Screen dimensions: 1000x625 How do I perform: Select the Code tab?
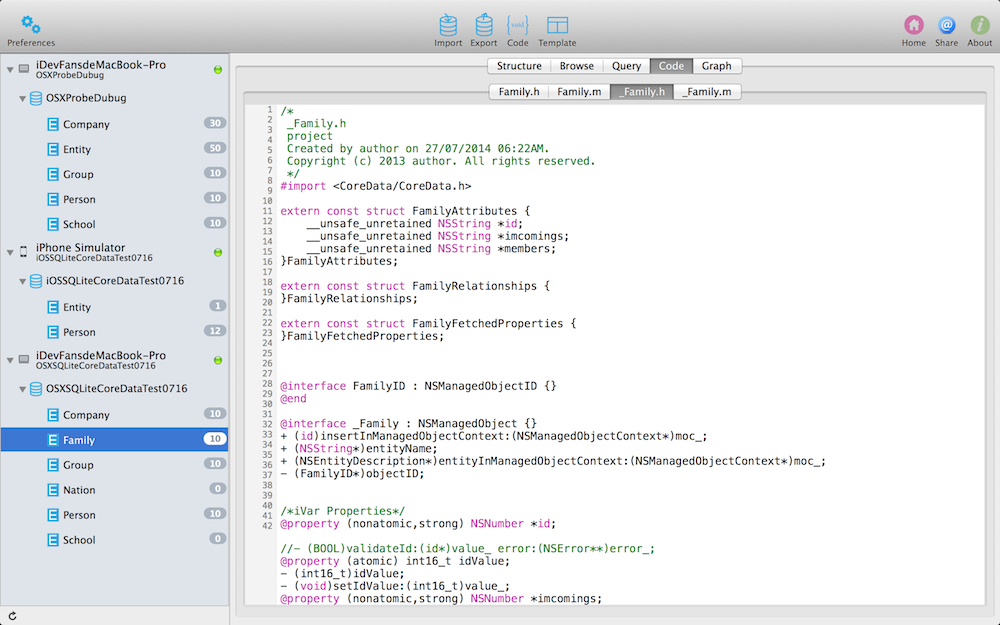pyautogui.click(x=671, y=66)
